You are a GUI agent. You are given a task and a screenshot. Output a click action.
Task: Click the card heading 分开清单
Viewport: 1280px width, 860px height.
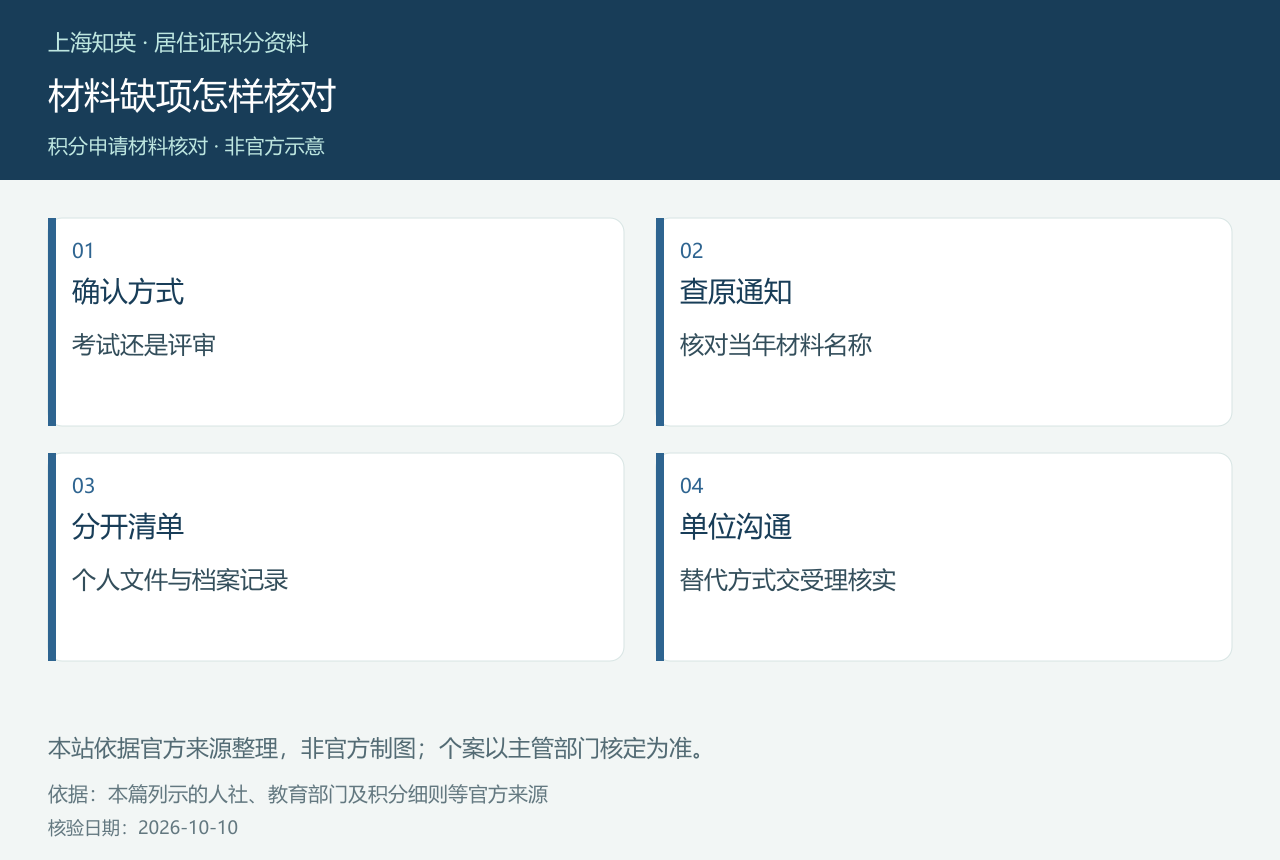(128, 527)
